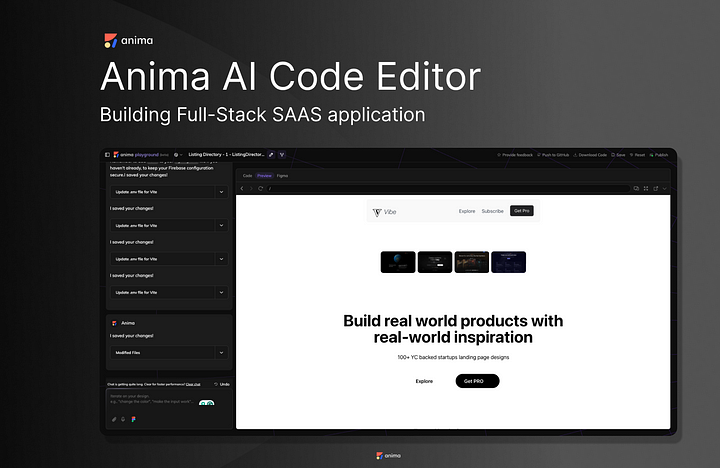Open the settings gear dropdown in the top bar
The image size is (720, 468).
pos(178,155)
